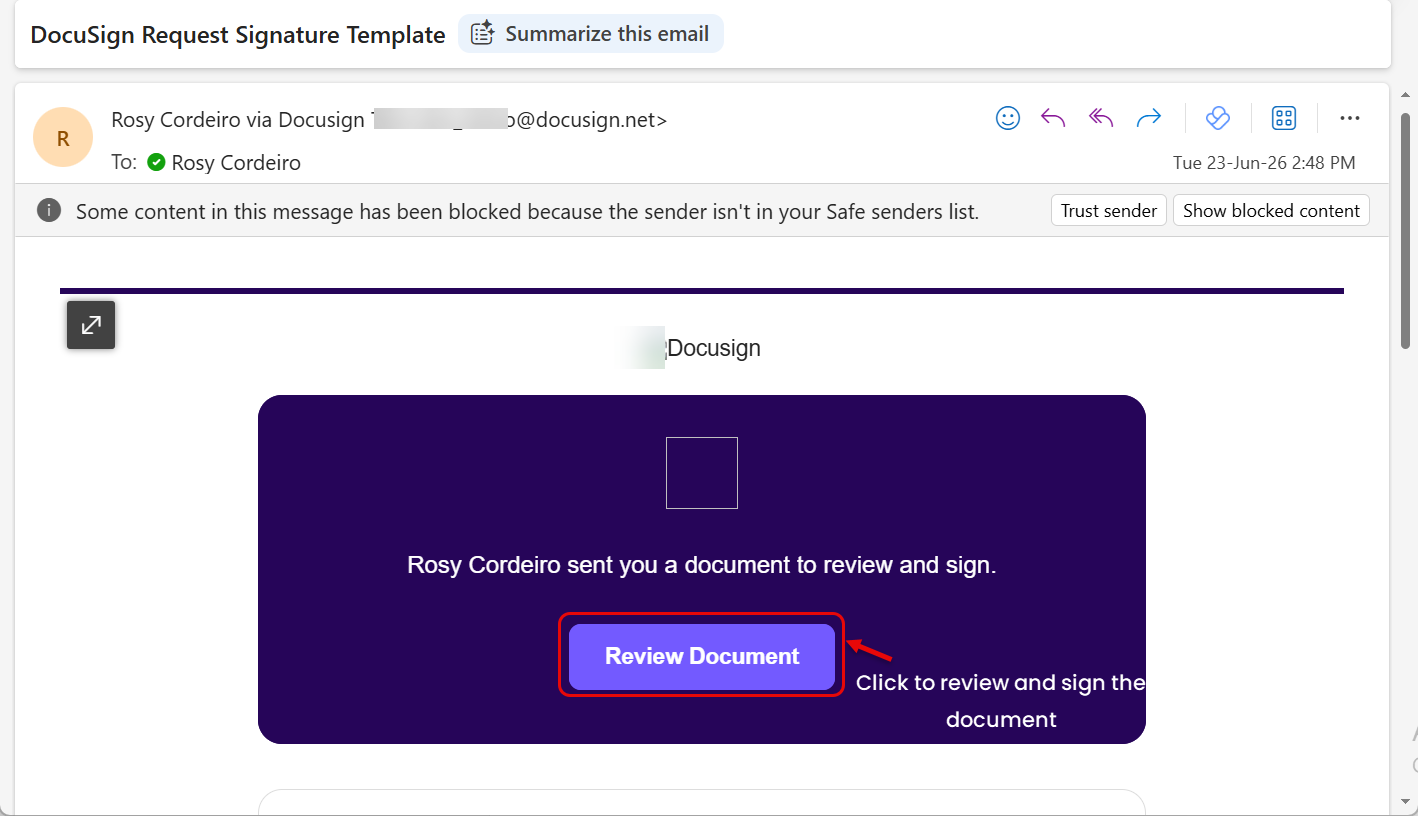Click the text 'sent you a document to review and sign'
Viewport: 1418px width, 816px height.
click(782, 565)
